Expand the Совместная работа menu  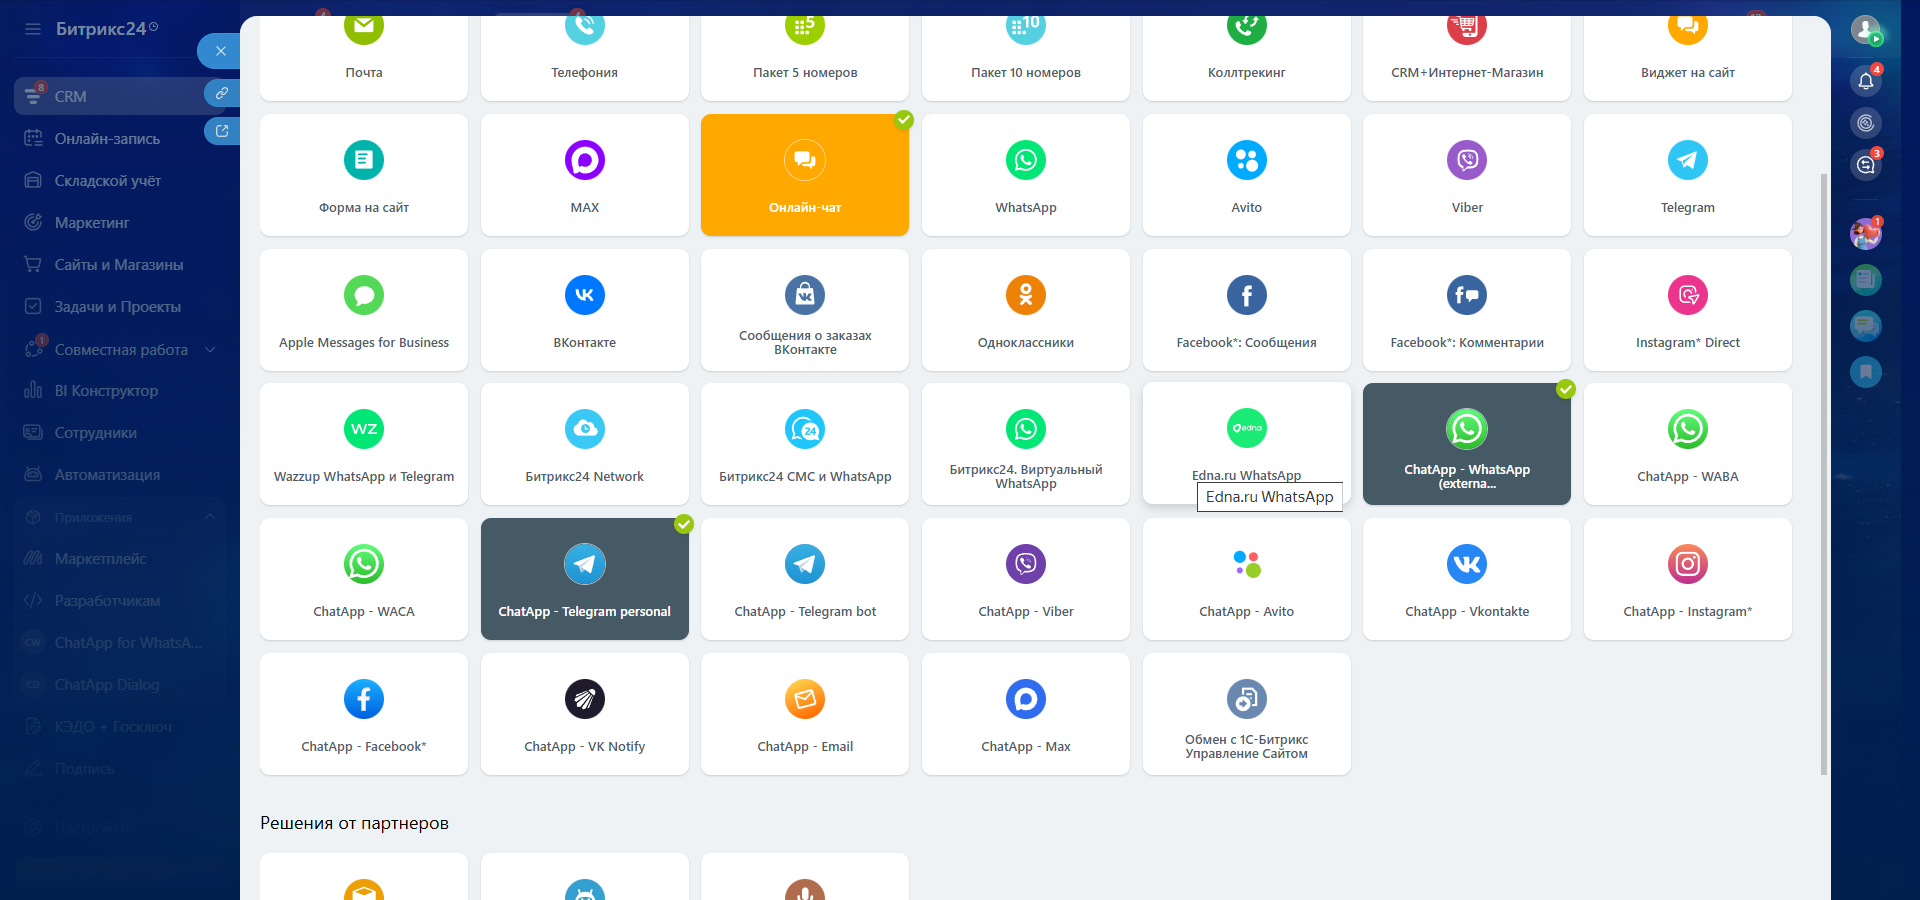[210, 350]
